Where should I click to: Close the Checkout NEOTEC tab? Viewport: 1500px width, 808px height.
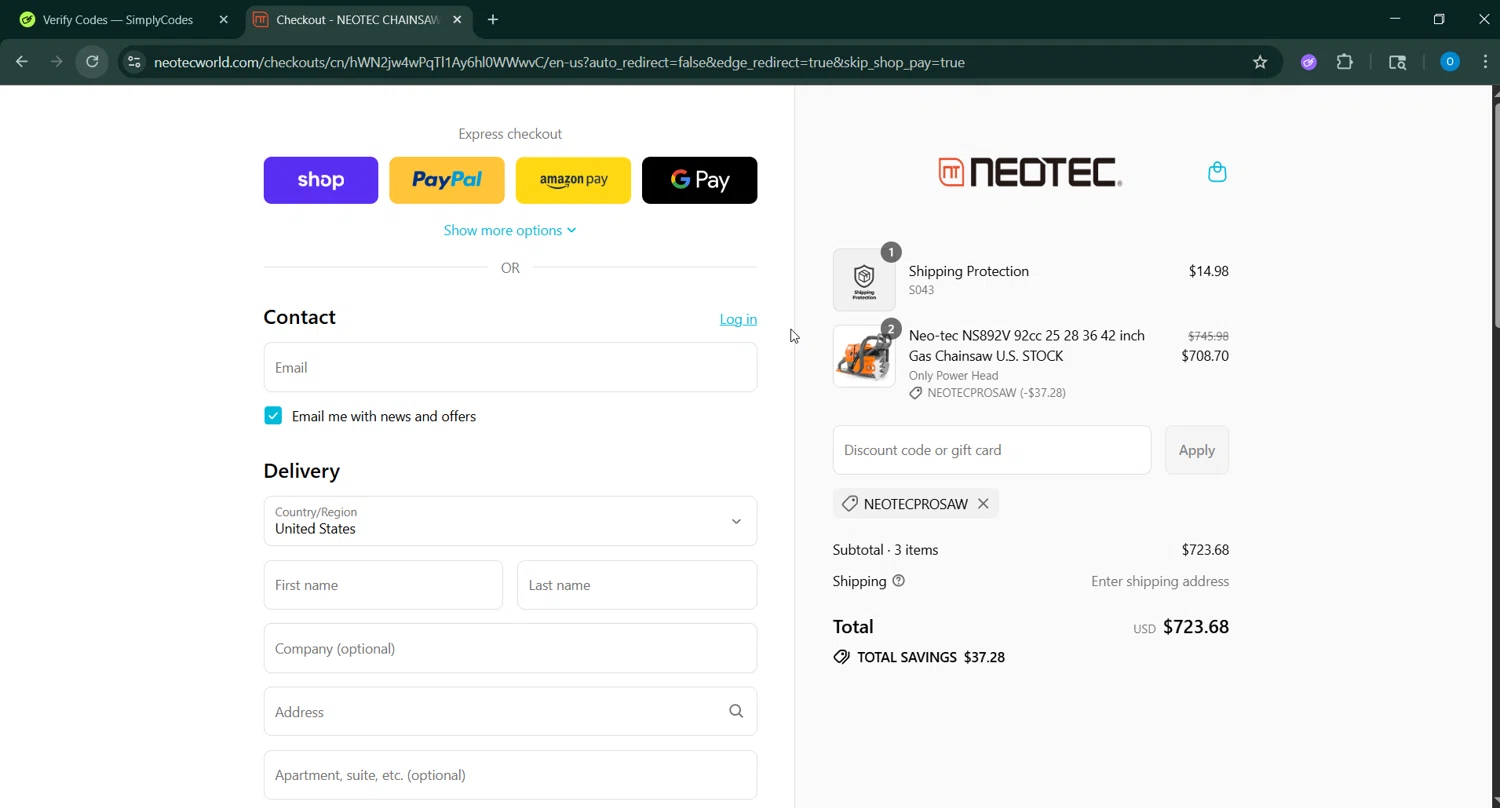tap(457, 20)
